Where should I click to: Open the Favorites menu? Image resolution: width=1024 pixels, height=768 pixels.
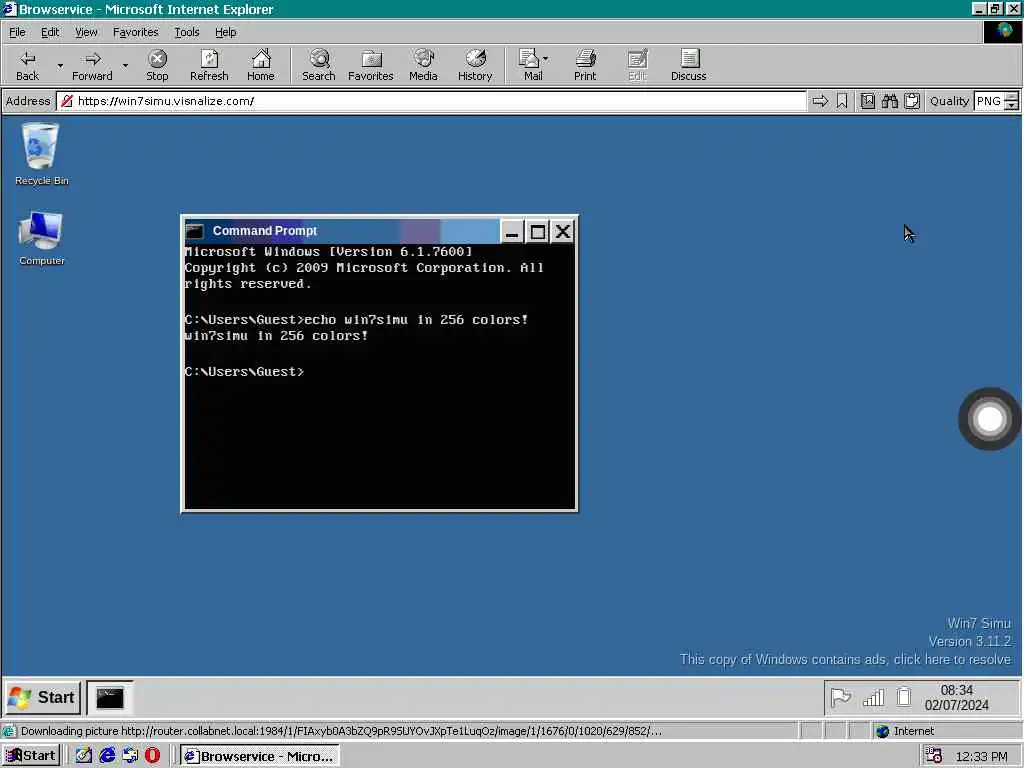click(x=135, y=32)
